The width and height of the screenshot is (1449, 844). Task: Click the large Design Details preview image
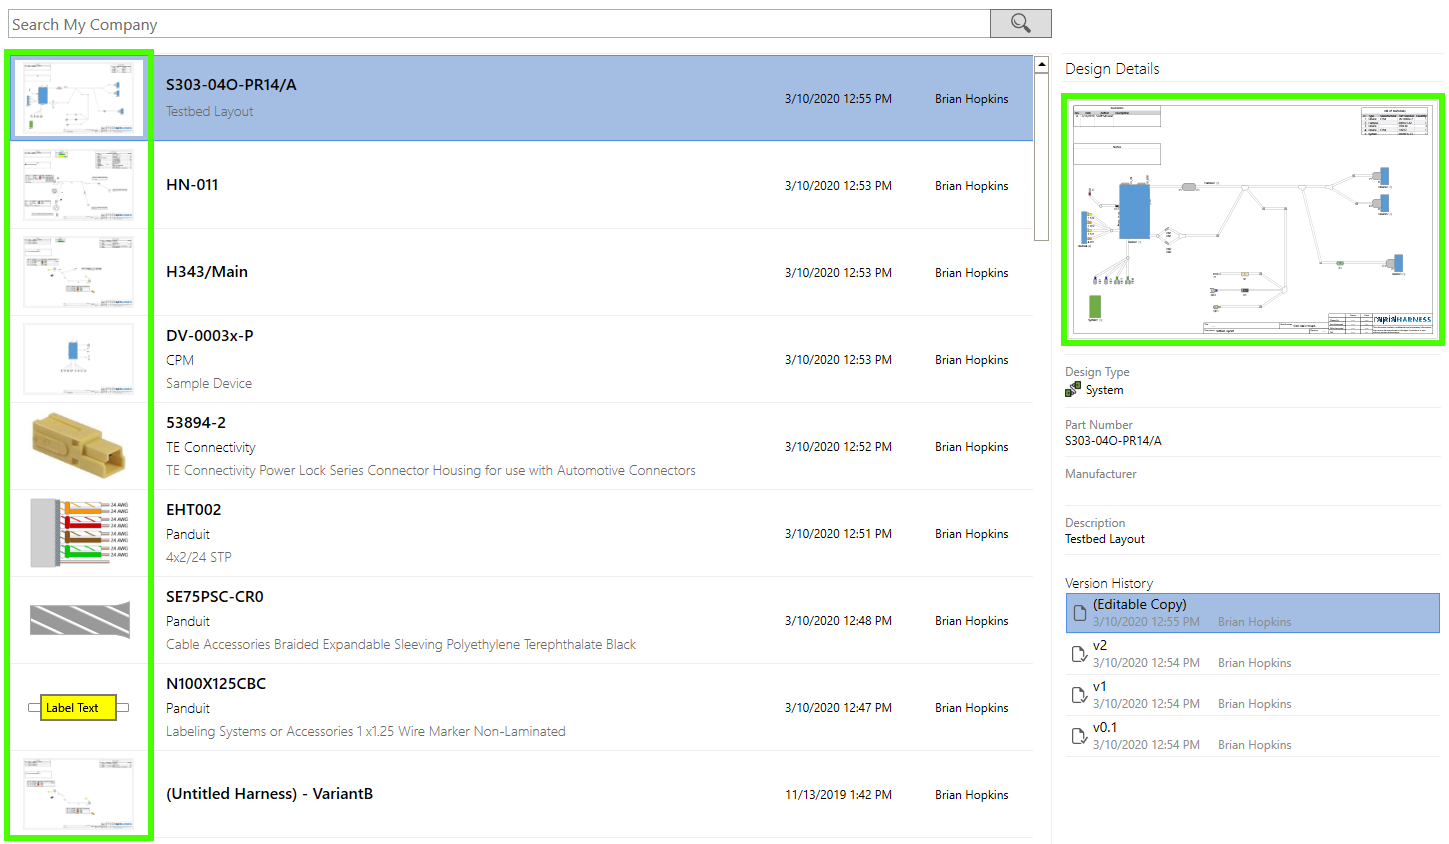pos(1252,220)
